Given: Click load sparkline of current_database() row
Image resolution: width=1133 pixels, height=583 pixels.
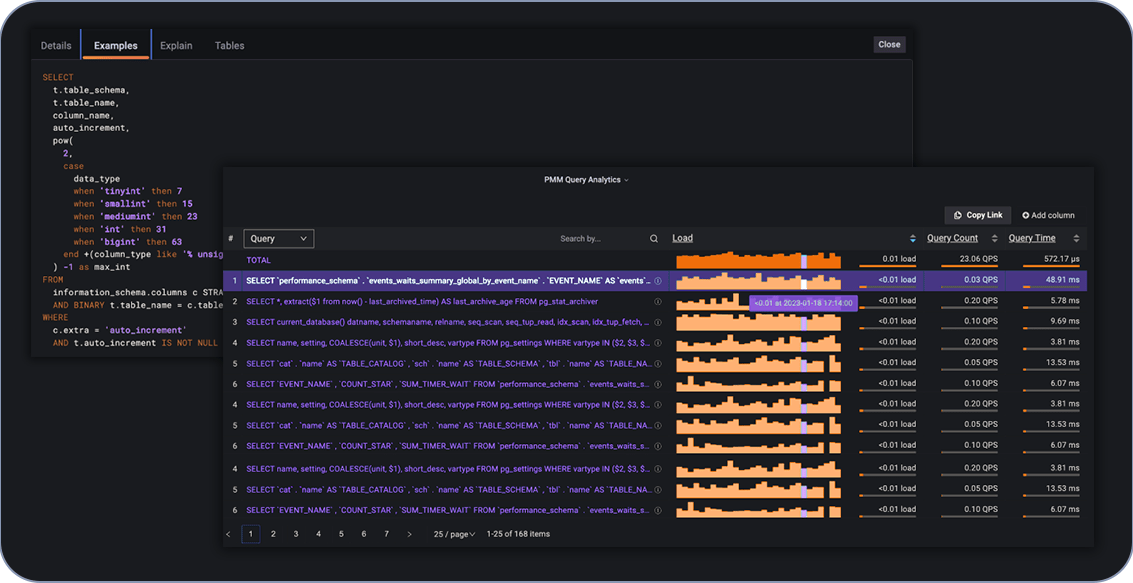Looking at the screenshot, I should [759, 322].
